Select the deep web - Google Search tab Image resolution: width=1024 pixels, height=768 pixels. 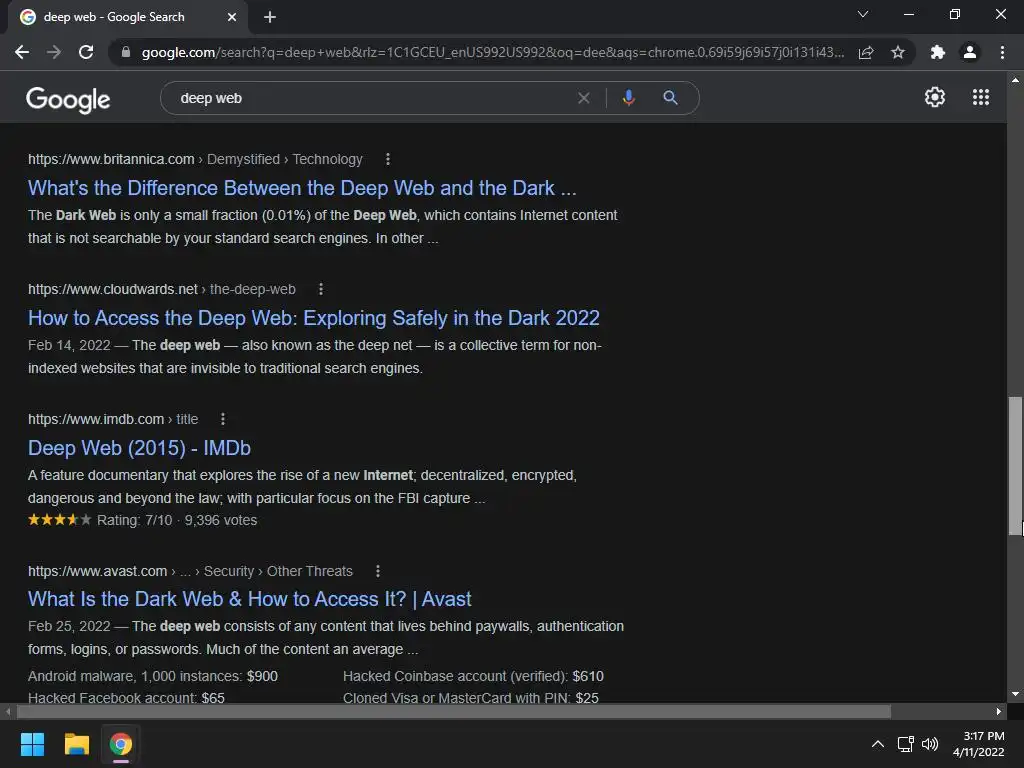click(x=128, y=17)
